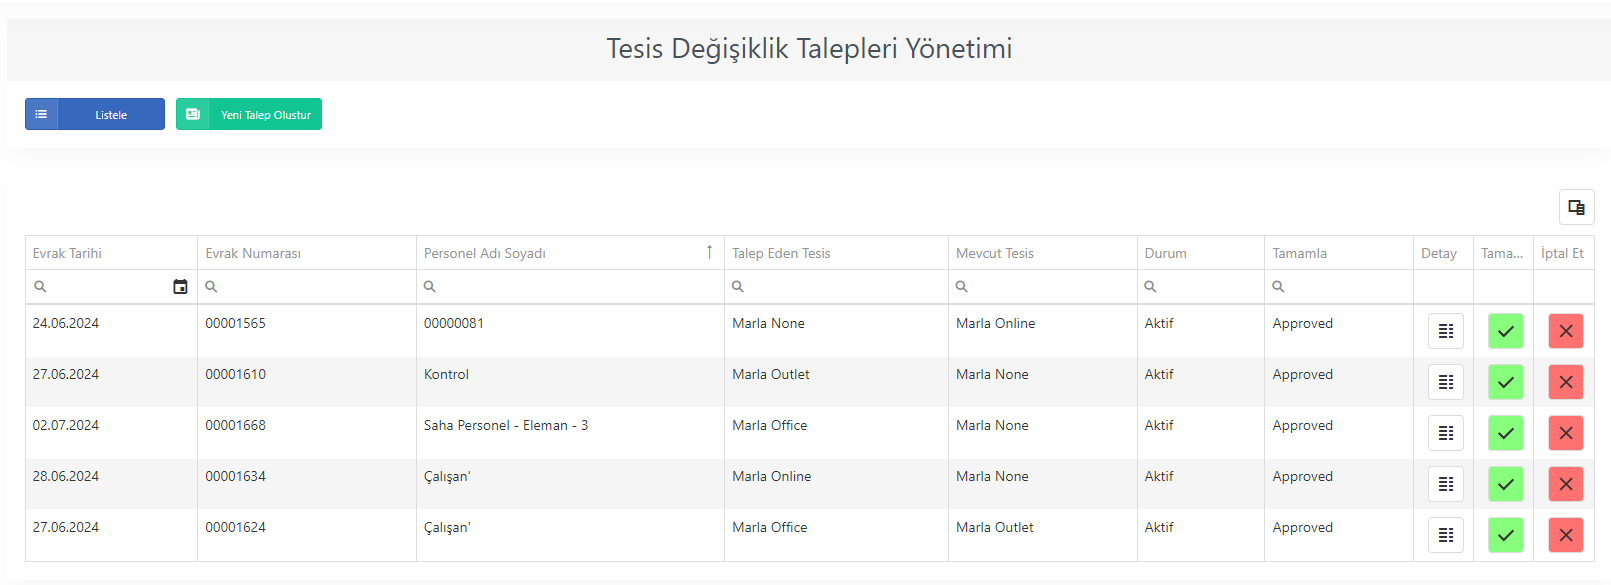Click Yeni Talep Olustur button

249,114
